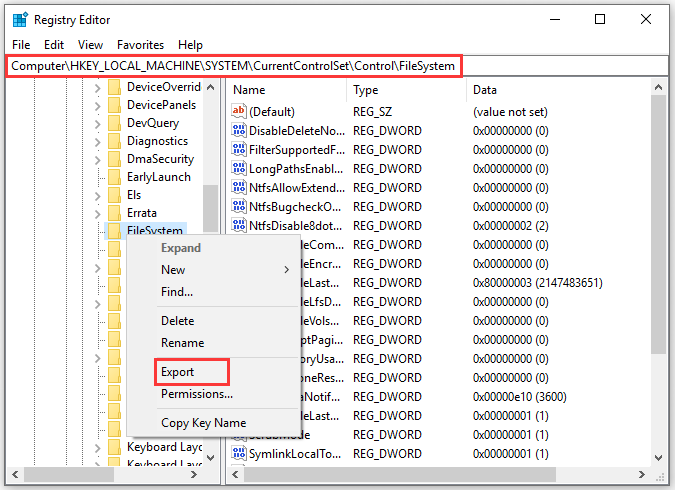This screenshot has width=675, height=490.
Task: Click the data value 0x00000002 (2)
Action: [510, 226]
